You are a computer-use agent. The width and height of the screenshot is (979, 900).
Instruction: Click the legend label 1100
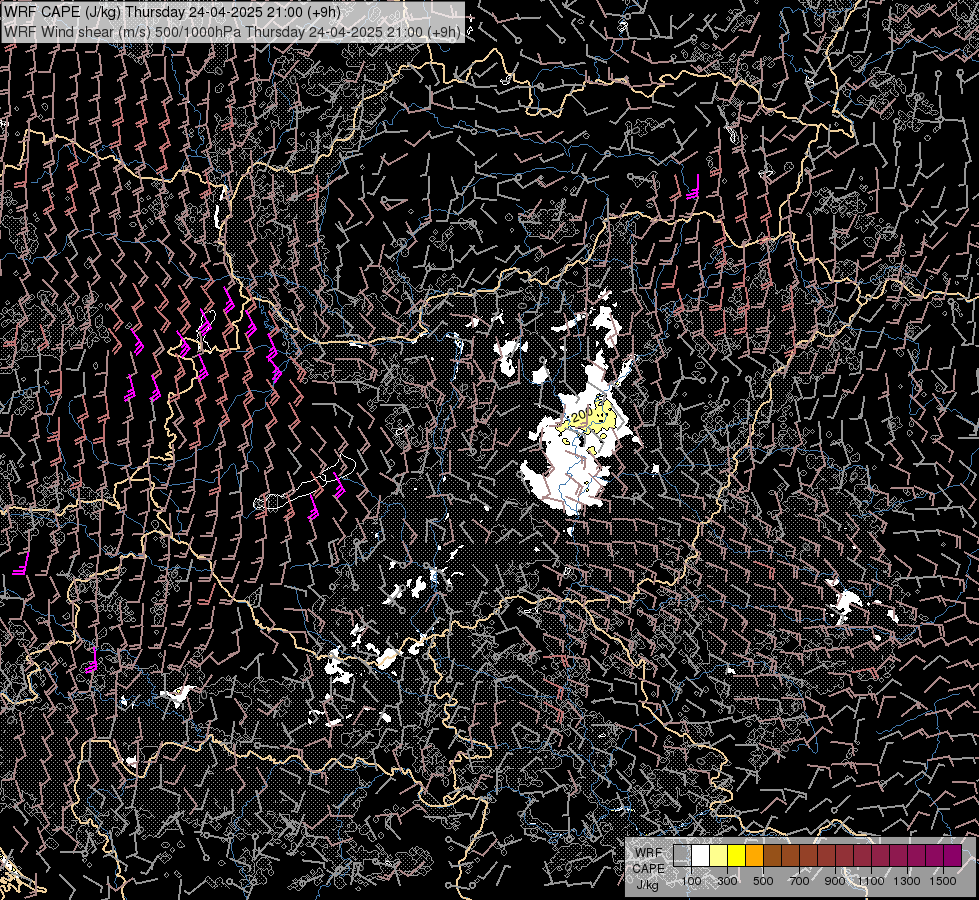(x=871, y=881)
